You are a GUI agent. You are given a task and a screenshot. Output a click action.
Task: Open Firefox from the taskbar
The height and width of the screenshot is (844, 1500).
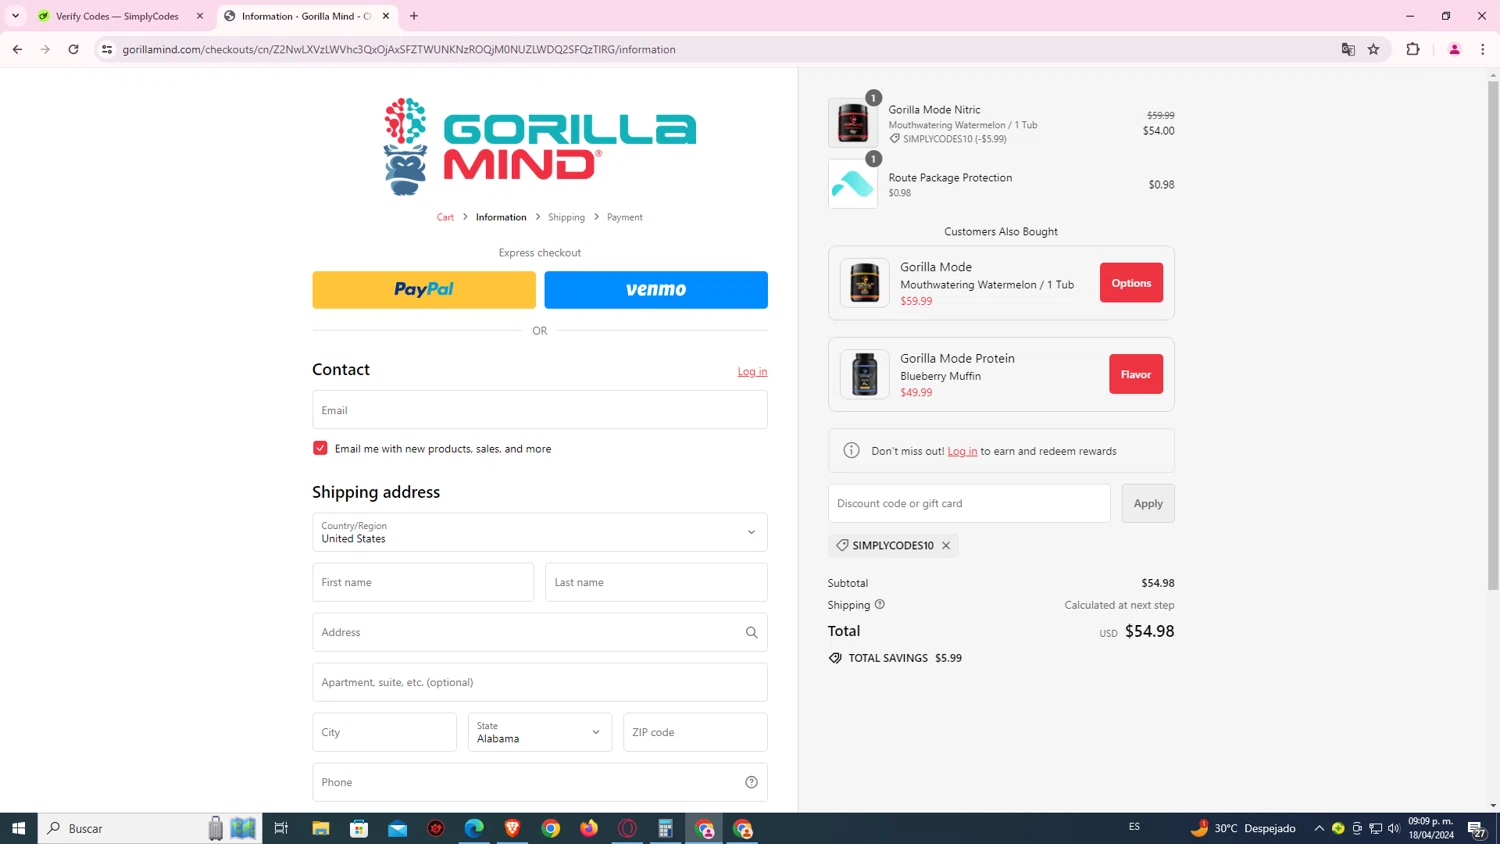(x=589, y=828)
